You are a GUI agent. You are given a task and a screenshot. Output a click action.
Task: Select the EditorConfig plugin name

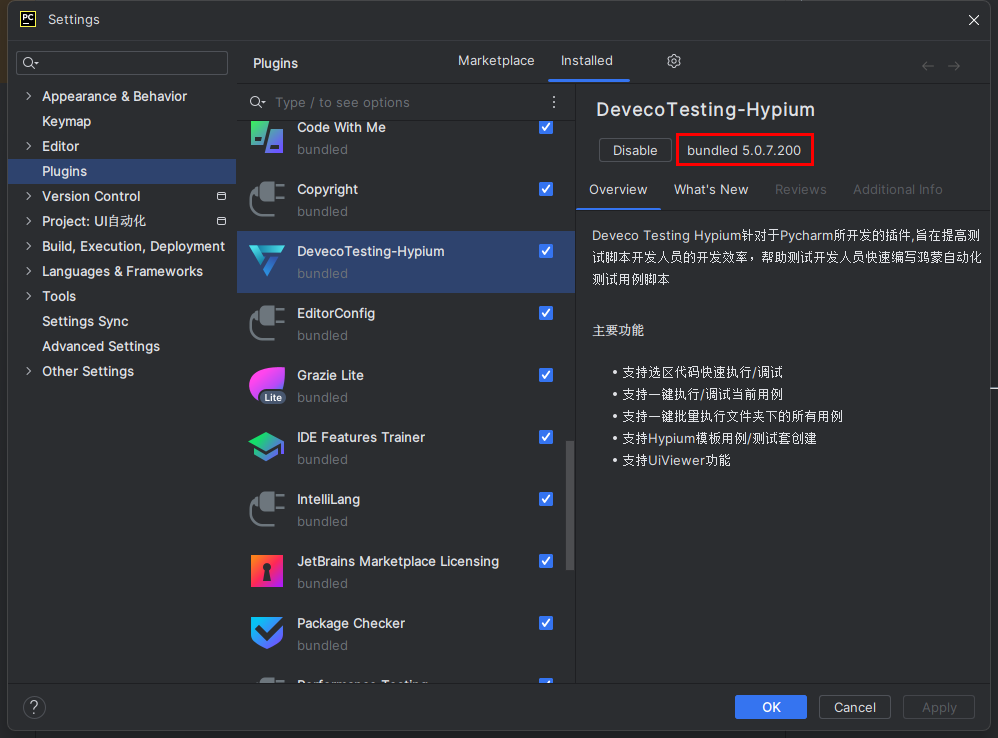[336, 314]
